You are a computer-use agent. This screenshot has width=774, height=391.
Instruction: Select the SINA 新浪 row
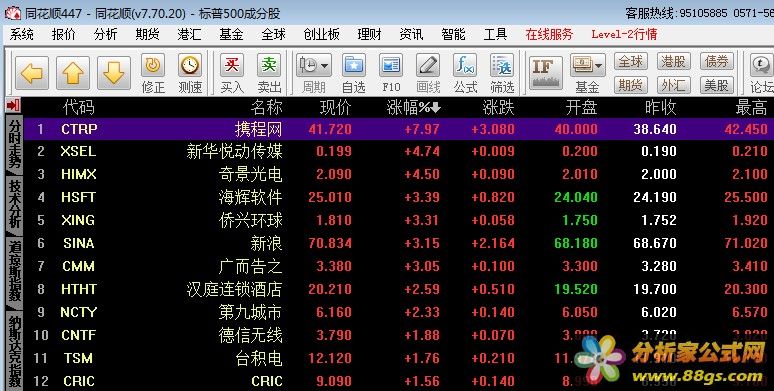tap(399, 243)
